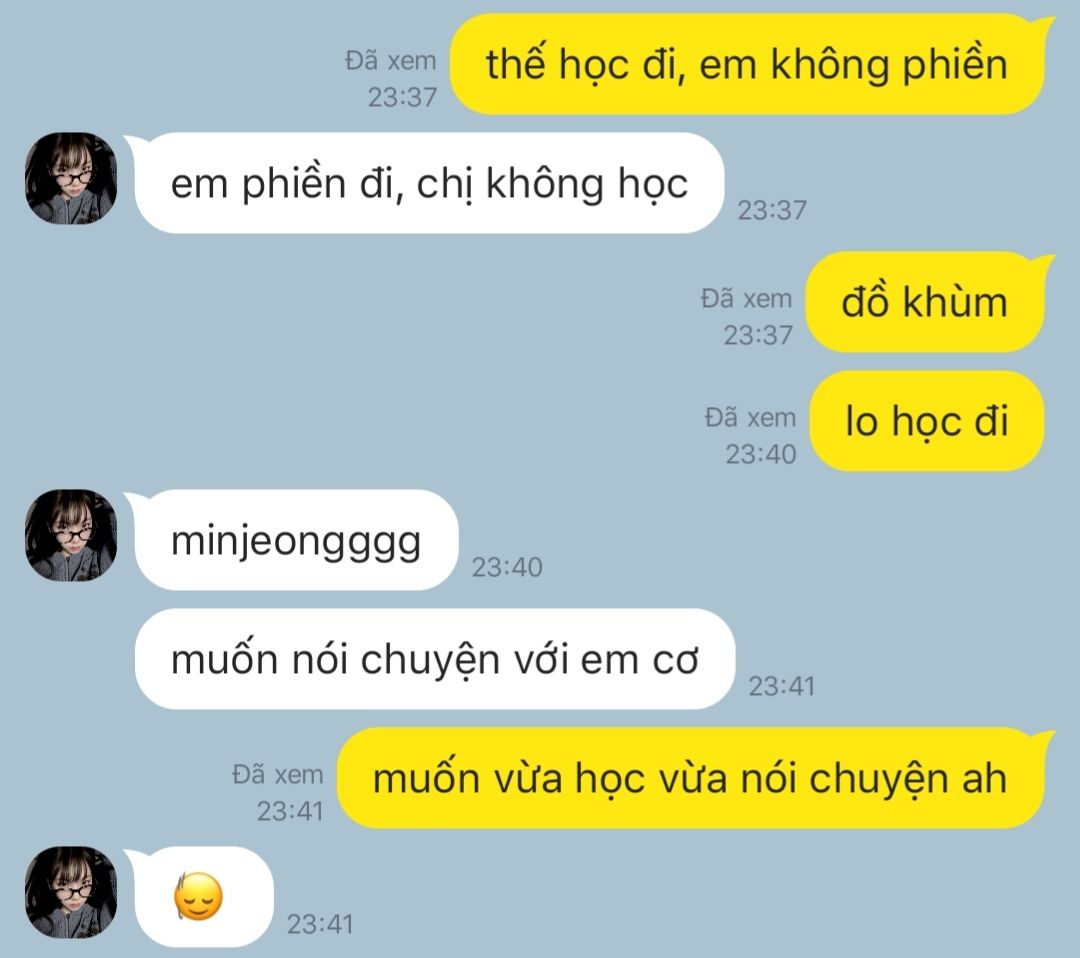Click 23:41 timestamp next to emoji bubble
Screen dimensions: 1080x958
320,924
